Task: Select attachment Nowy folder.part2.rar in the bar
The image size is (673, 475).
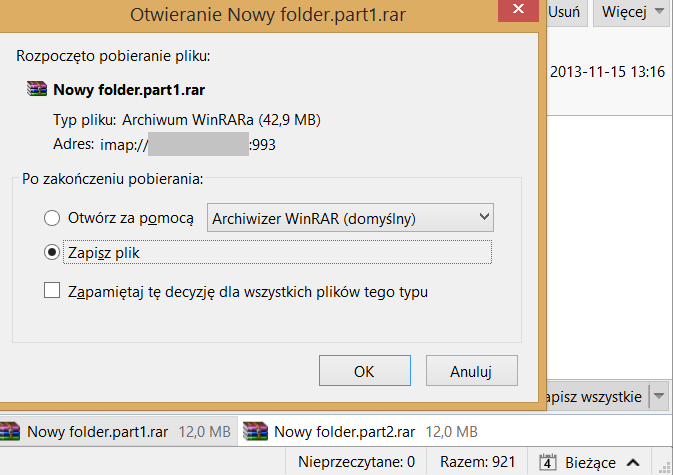Action: pos(361,431)
